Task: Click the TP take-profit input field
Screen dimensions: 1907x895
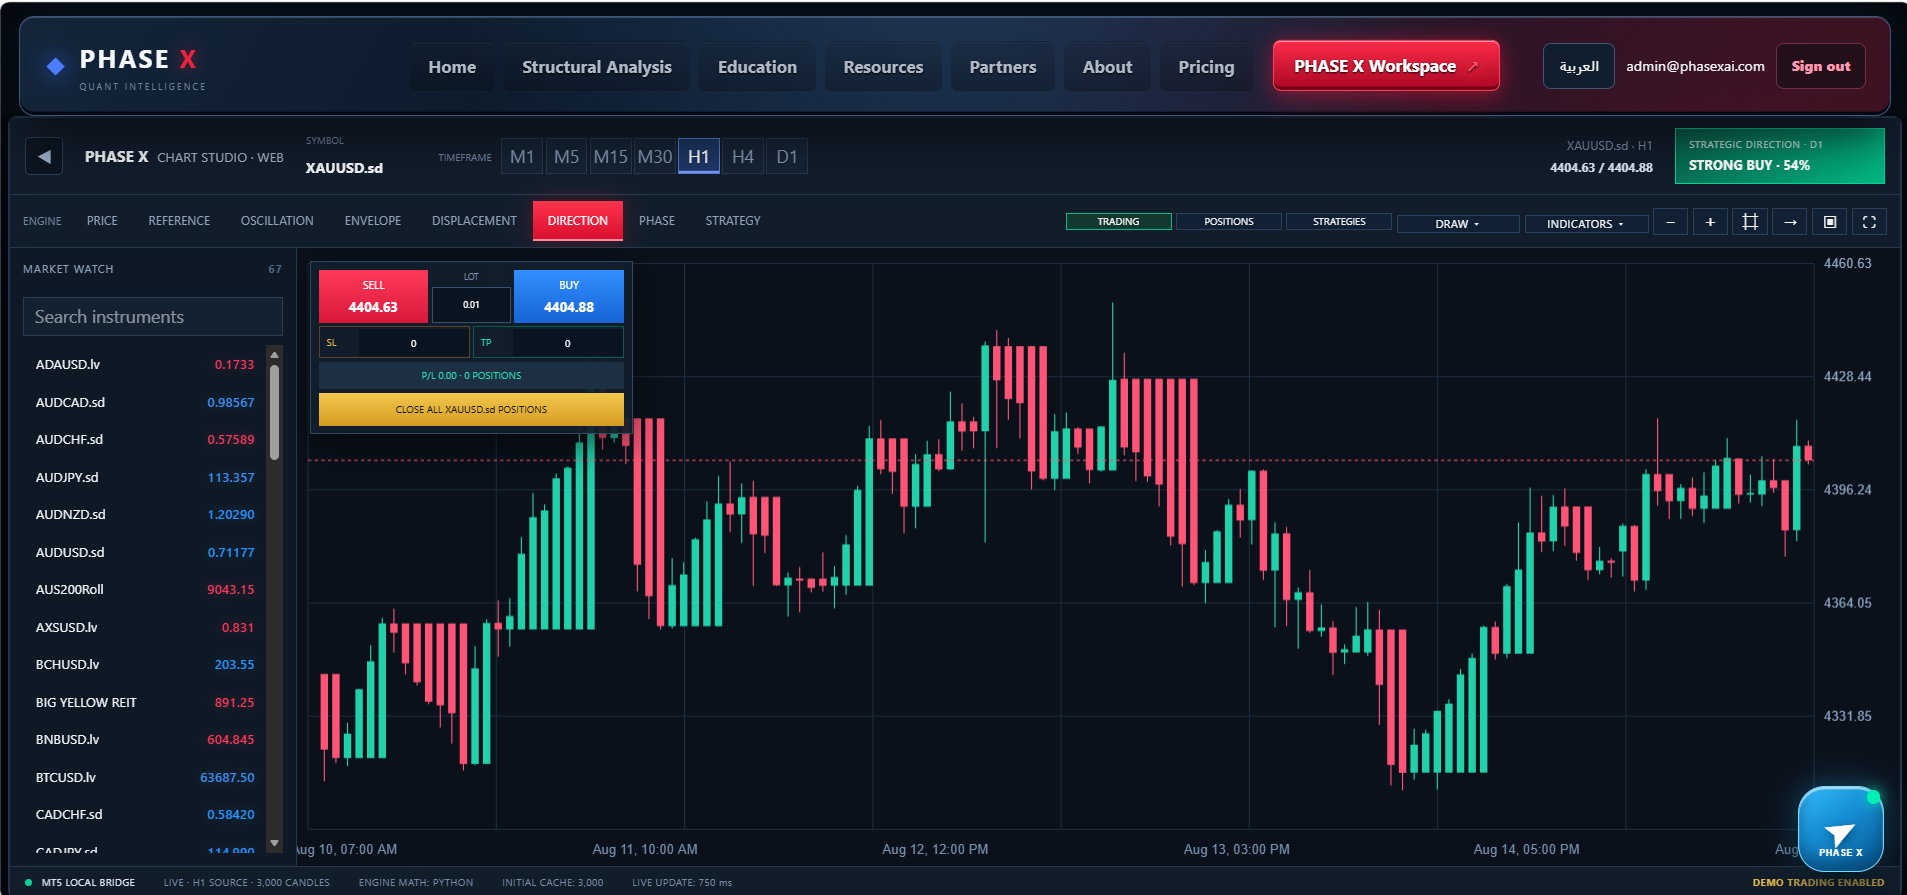Action: (x=567, y=343)
